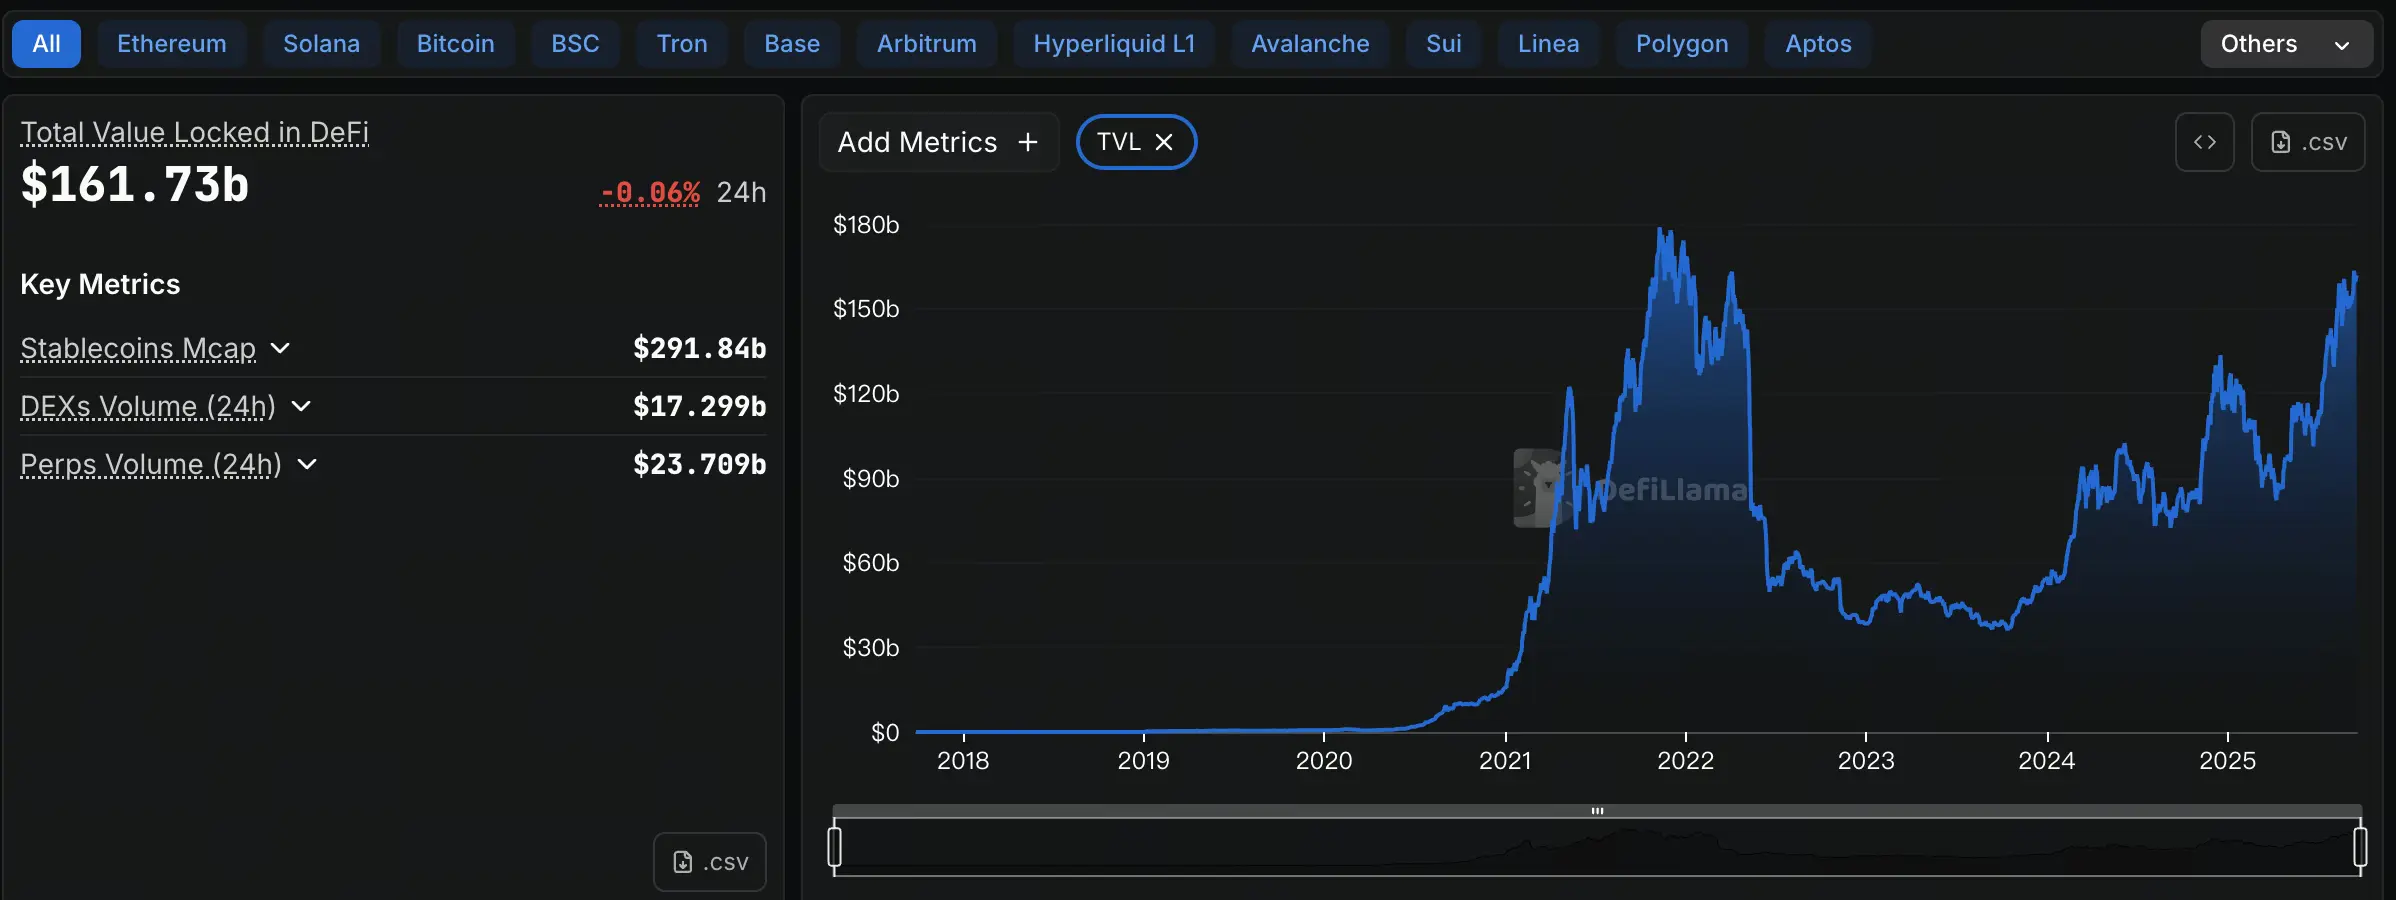Select the Aptos chain tab

point(1819,44)
